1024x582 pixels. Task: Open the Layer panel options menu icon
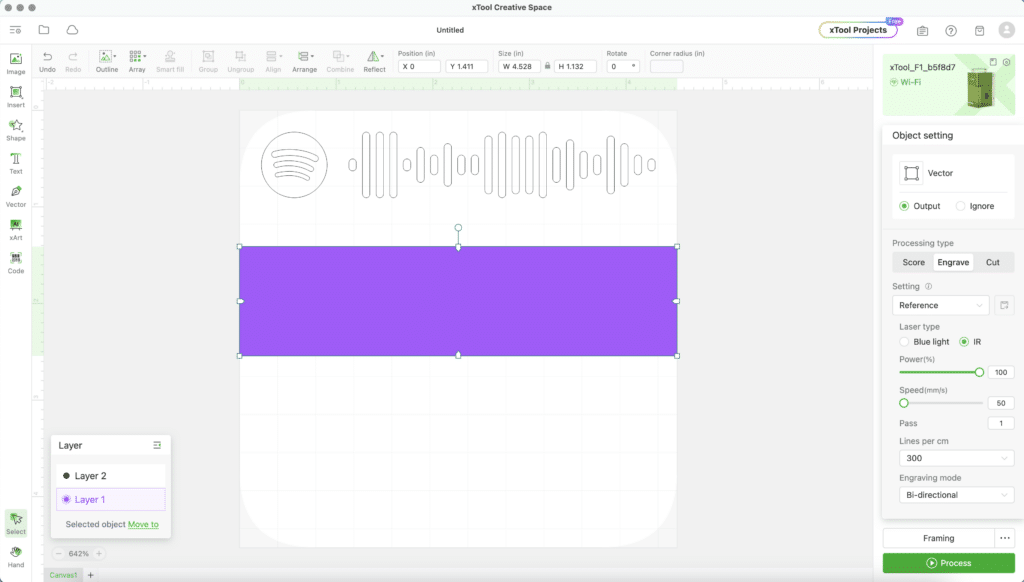[x=157, y=445]
